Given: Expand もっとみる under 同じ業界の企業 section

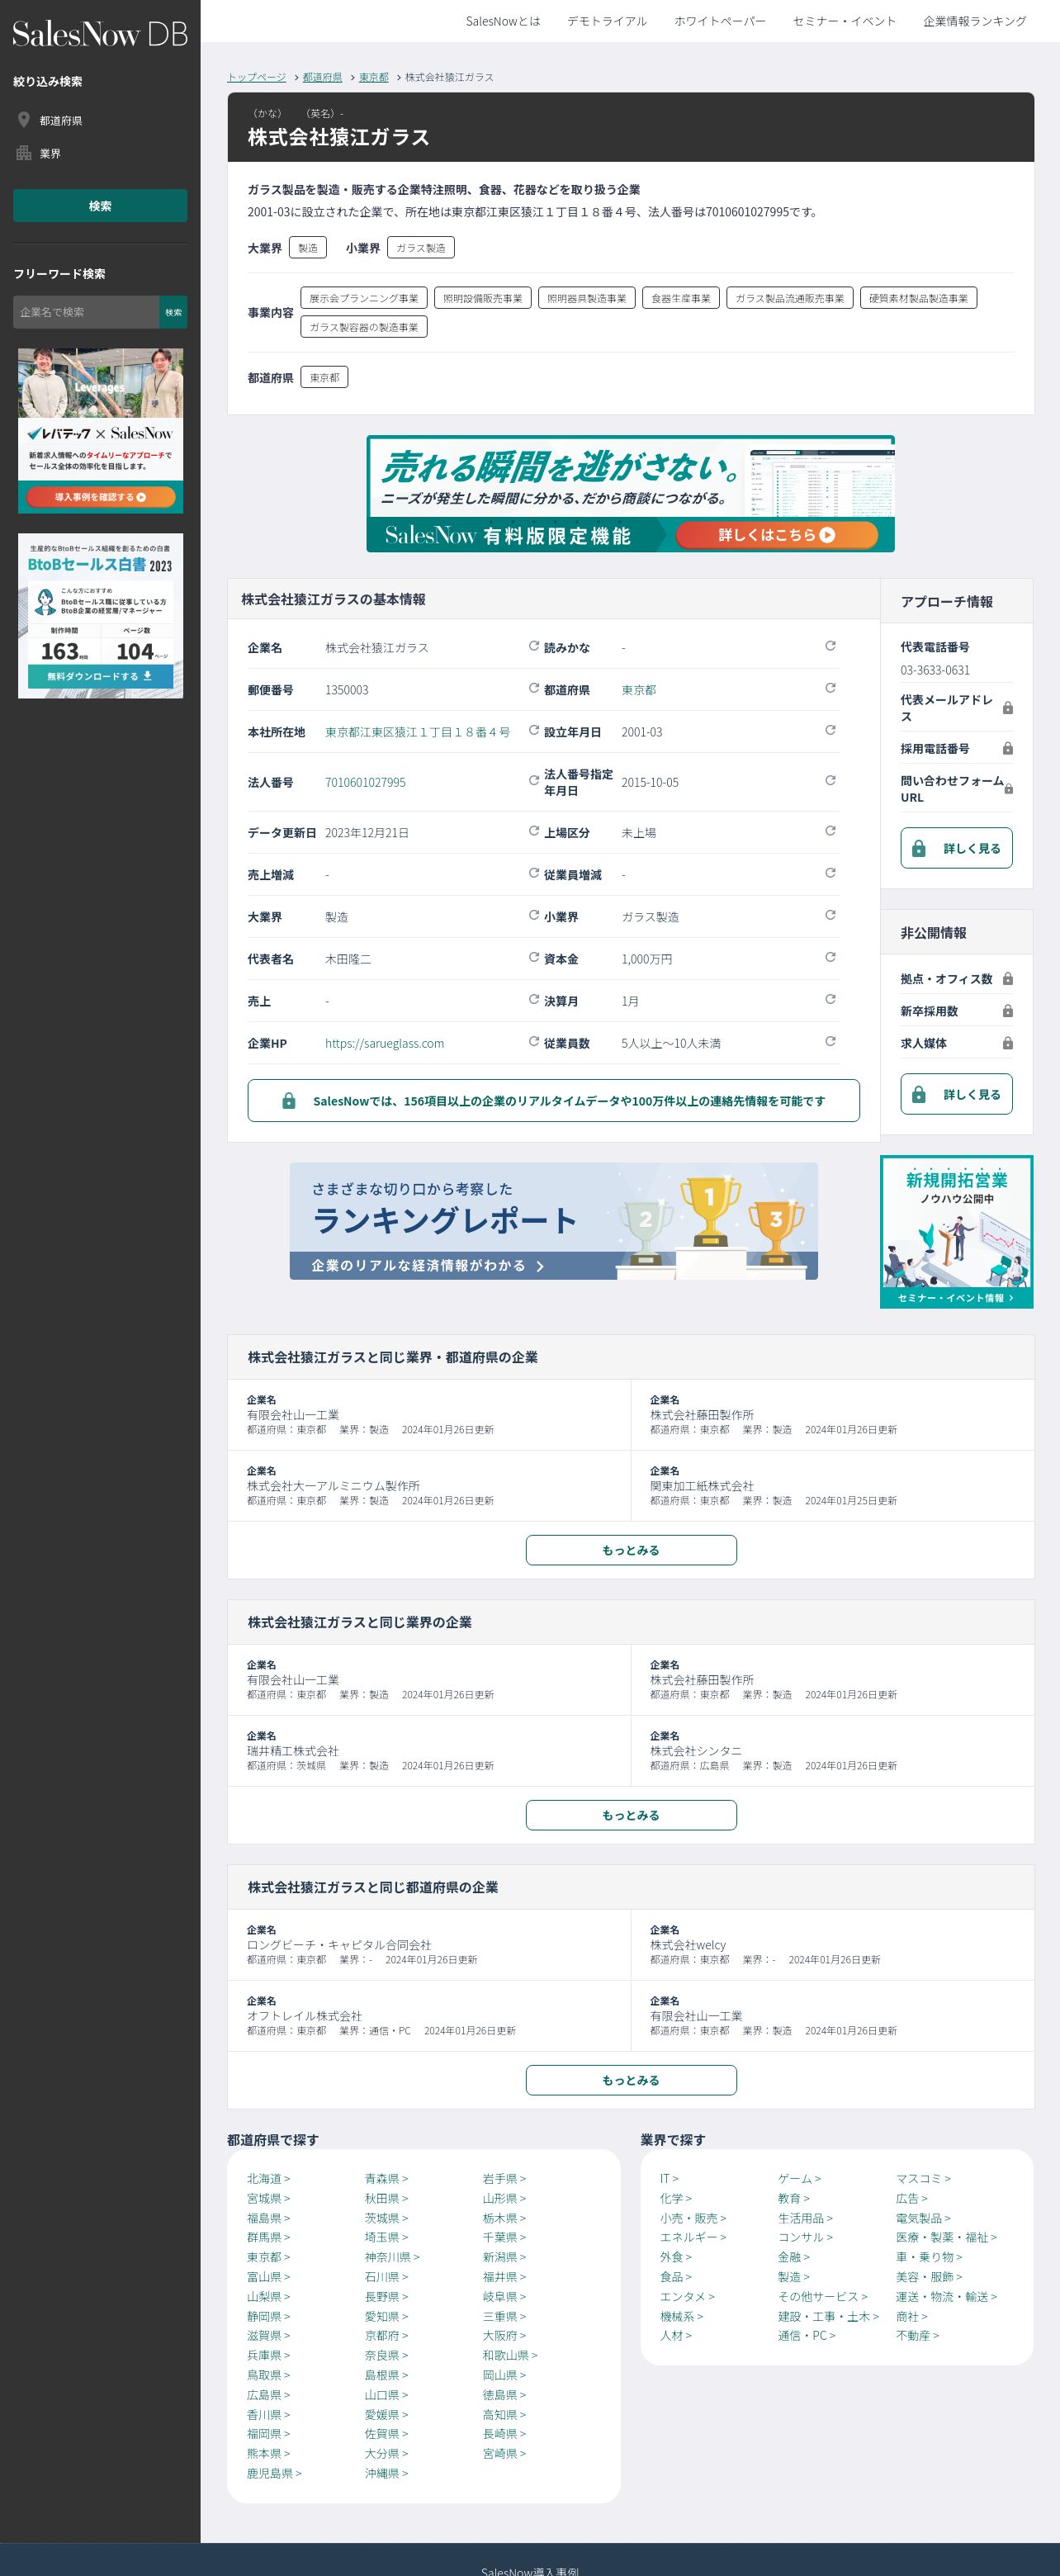Looking at the screenshot, I should [x=631, y=1815].
